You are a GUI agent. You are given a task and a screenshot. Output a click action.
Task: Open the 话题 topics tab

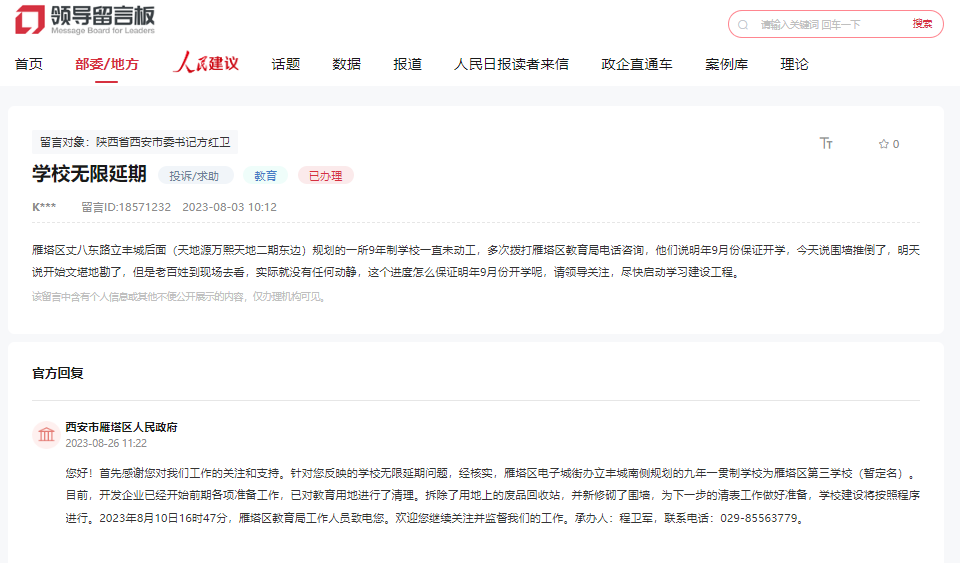286,64
